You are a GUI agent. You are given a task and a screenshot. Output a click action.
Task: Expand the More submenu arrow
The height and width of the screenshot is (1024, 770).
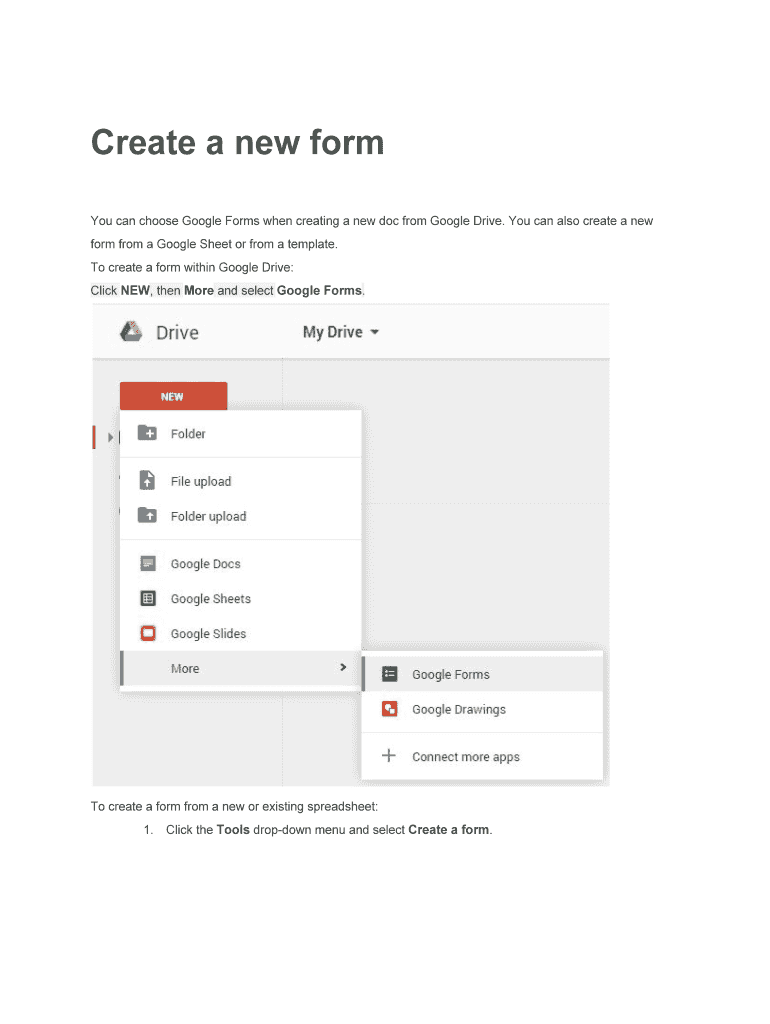tap(343, 668)
